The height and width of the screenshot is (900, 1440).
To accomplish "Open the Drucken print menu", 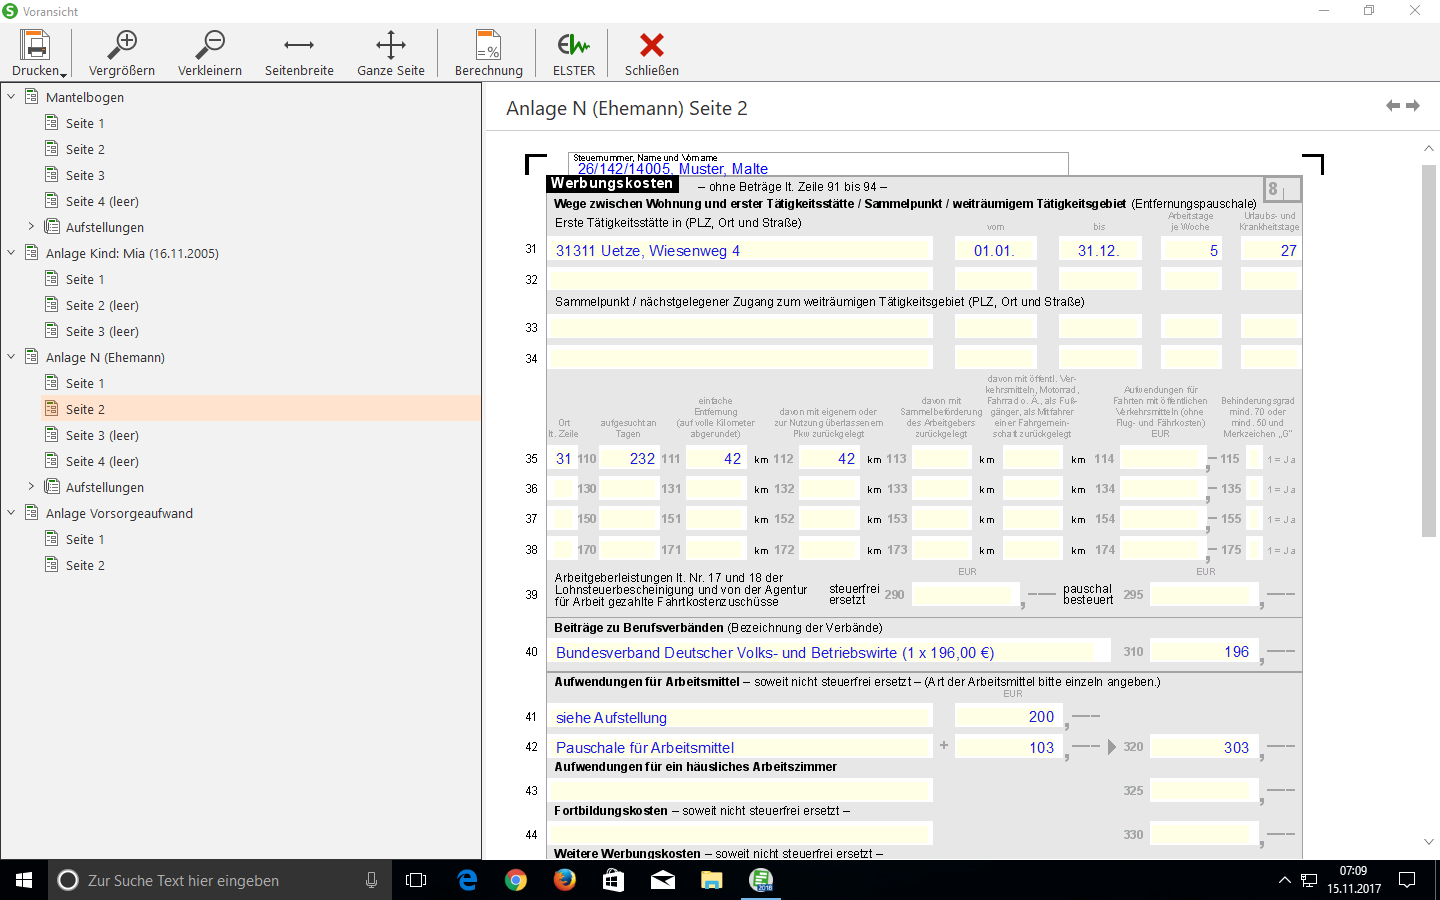I will coord(36,53).
